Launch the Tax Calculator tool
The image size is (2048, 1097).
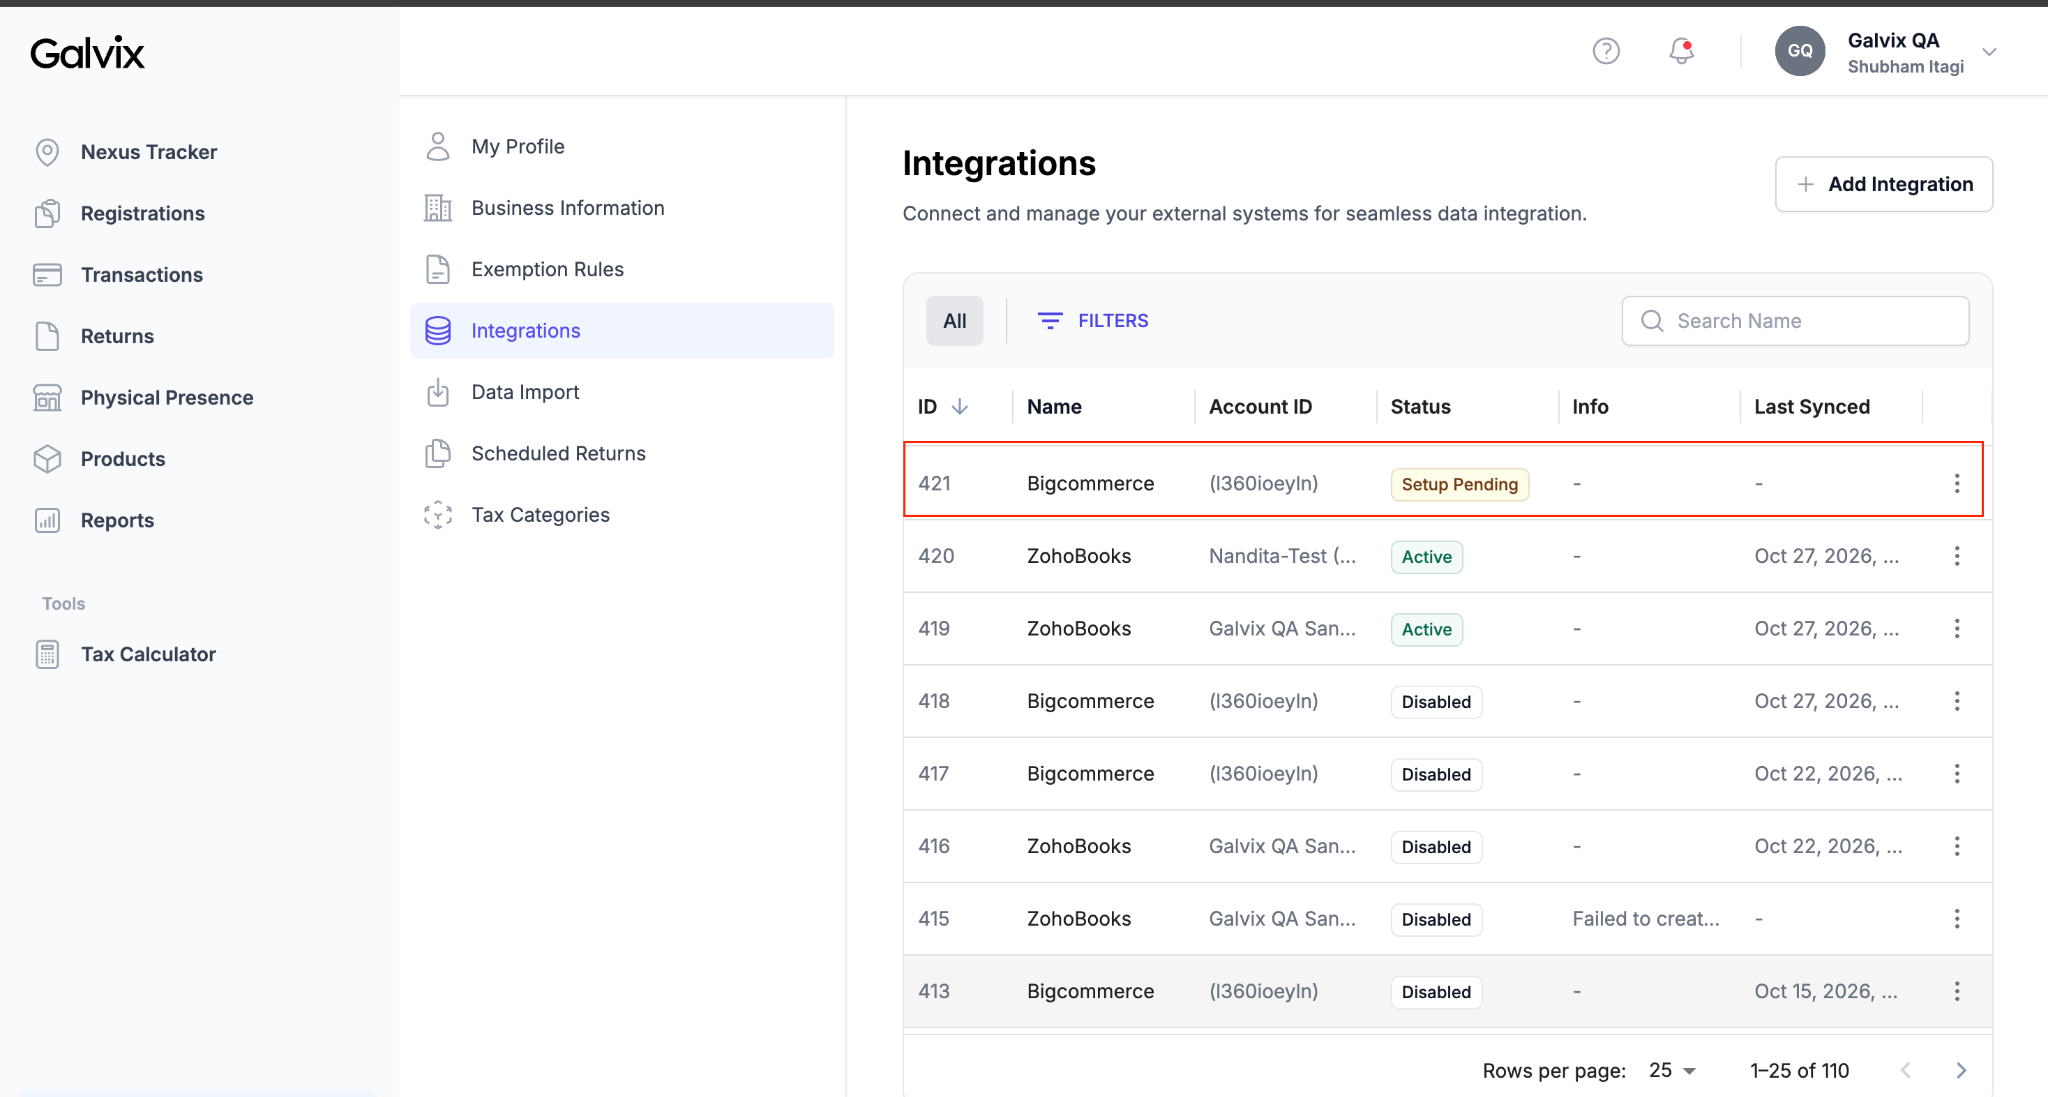[148, 654]
